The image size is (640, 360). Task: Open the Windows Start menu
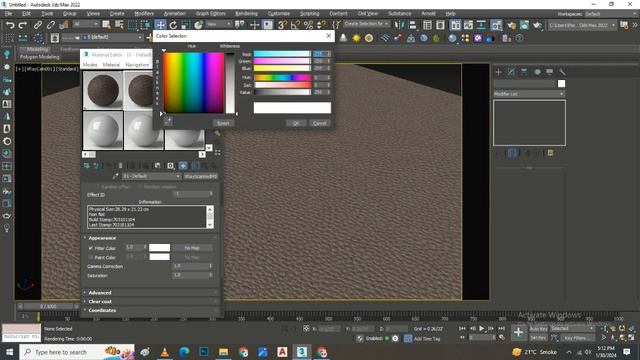tap(9, 352)
